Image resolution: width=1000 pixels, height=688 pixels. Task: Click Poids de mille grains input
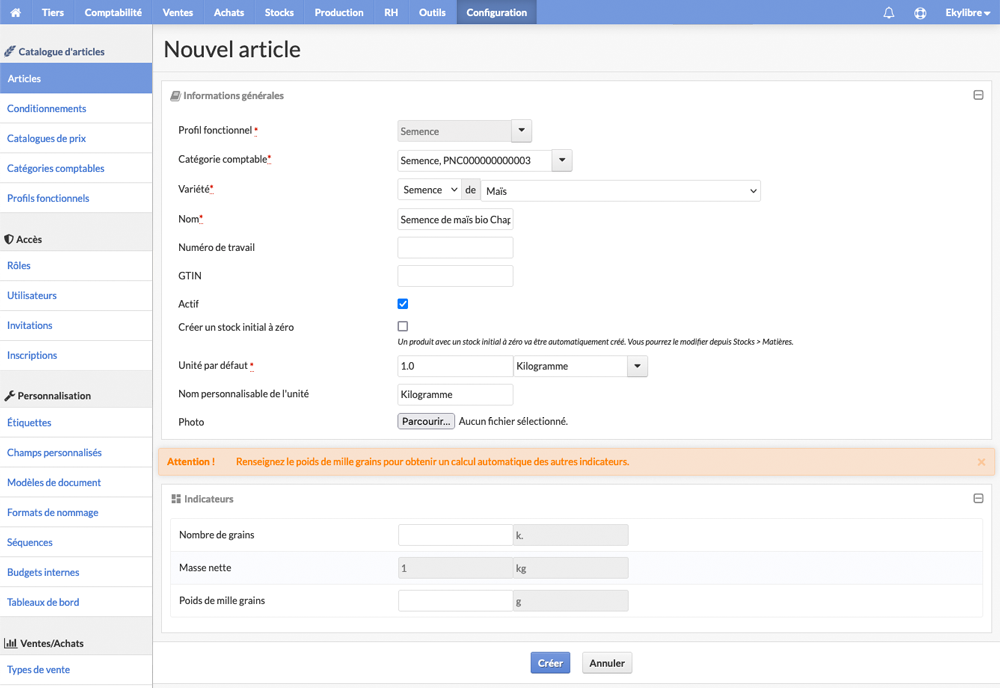tap(455, 601)
